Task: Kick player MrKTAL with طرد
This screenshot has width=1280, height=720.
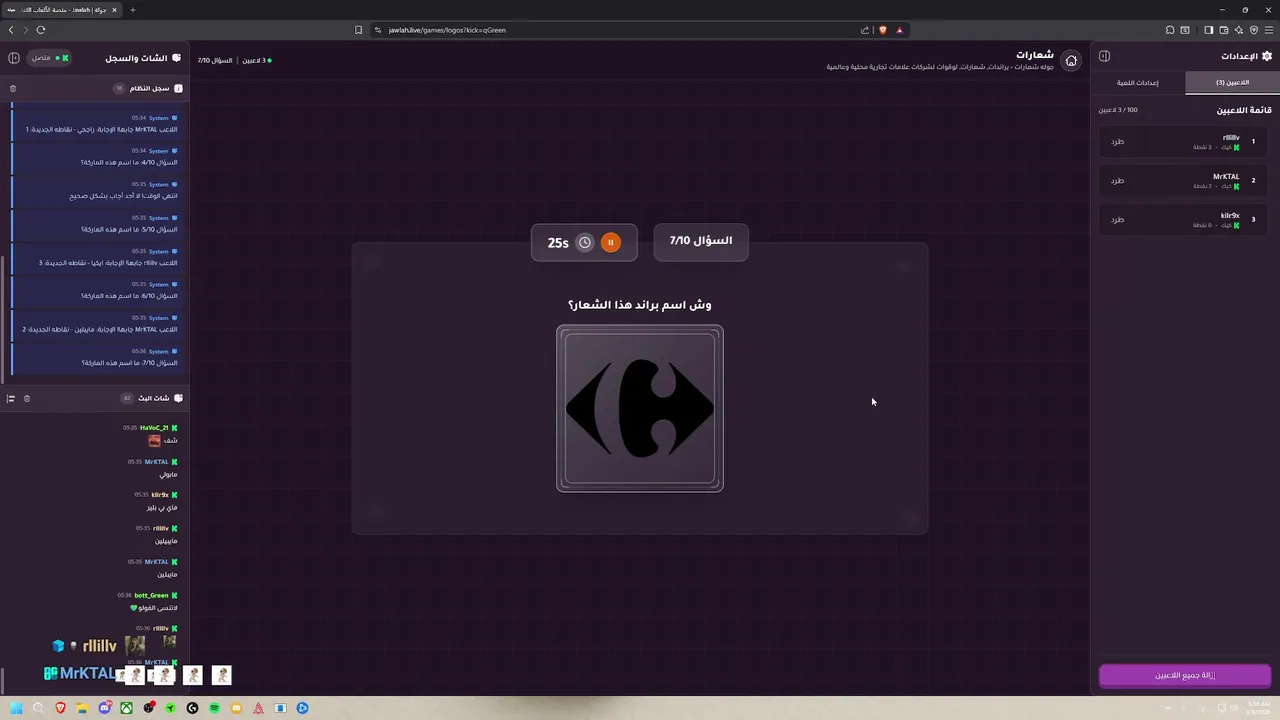Action: pyautogui.click(x=1117, y=181)
